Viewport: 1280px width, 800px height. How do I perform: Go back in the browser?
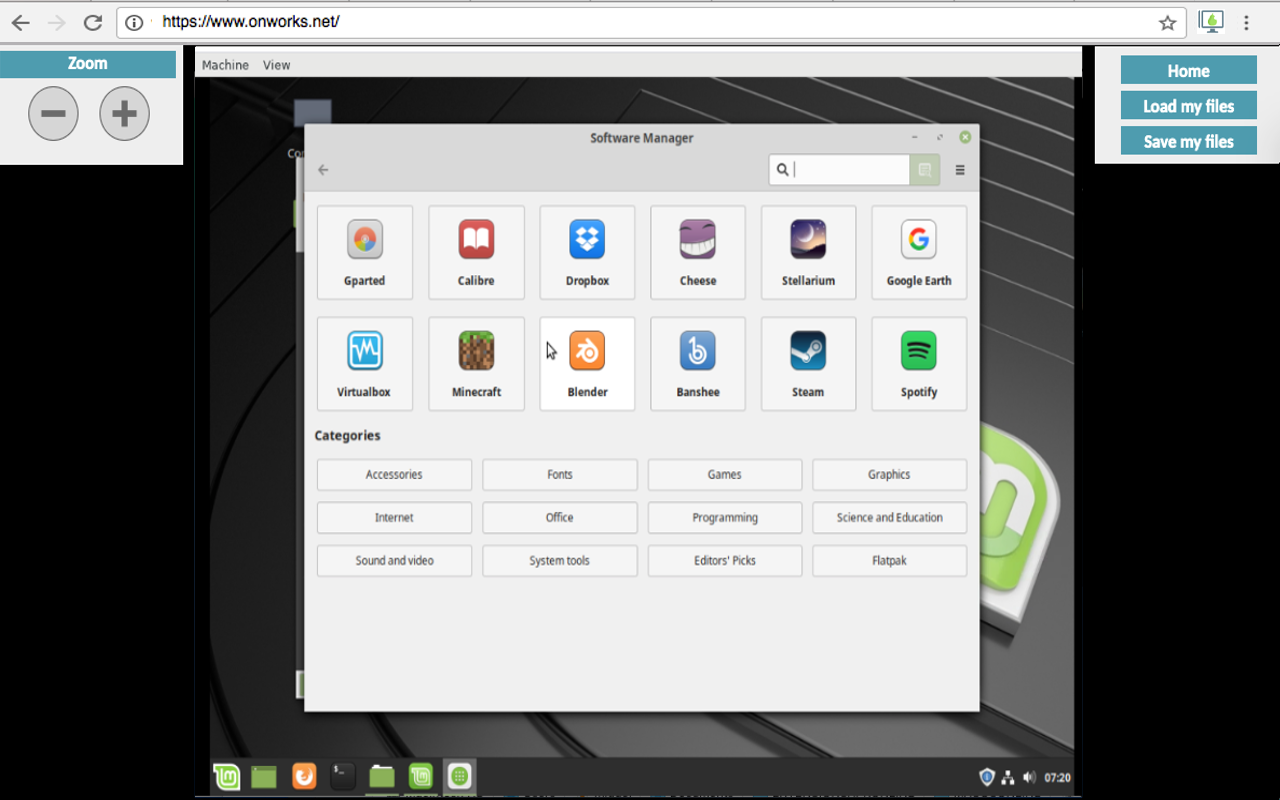pos(20,22)
